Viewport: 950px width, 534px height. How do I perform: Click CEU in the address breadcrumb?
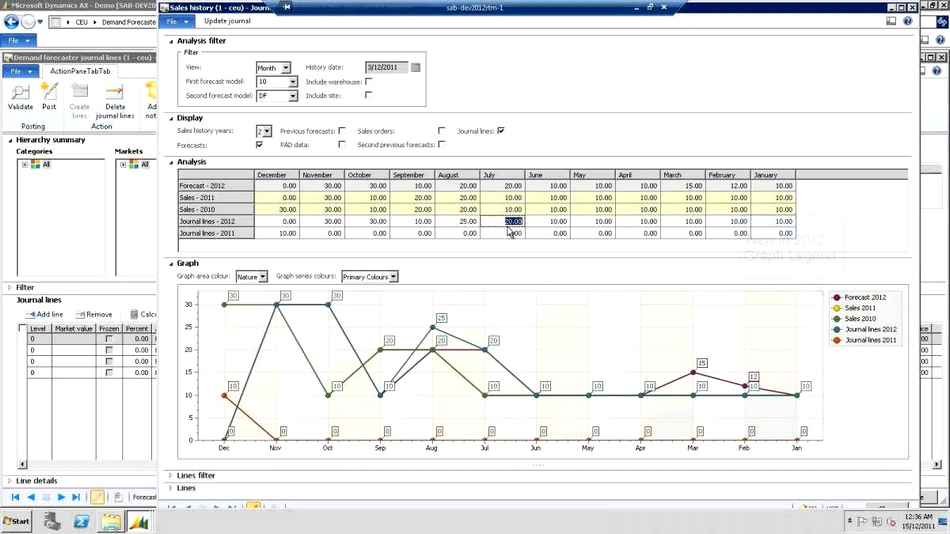pyautogui.click(x=81, y=22)
